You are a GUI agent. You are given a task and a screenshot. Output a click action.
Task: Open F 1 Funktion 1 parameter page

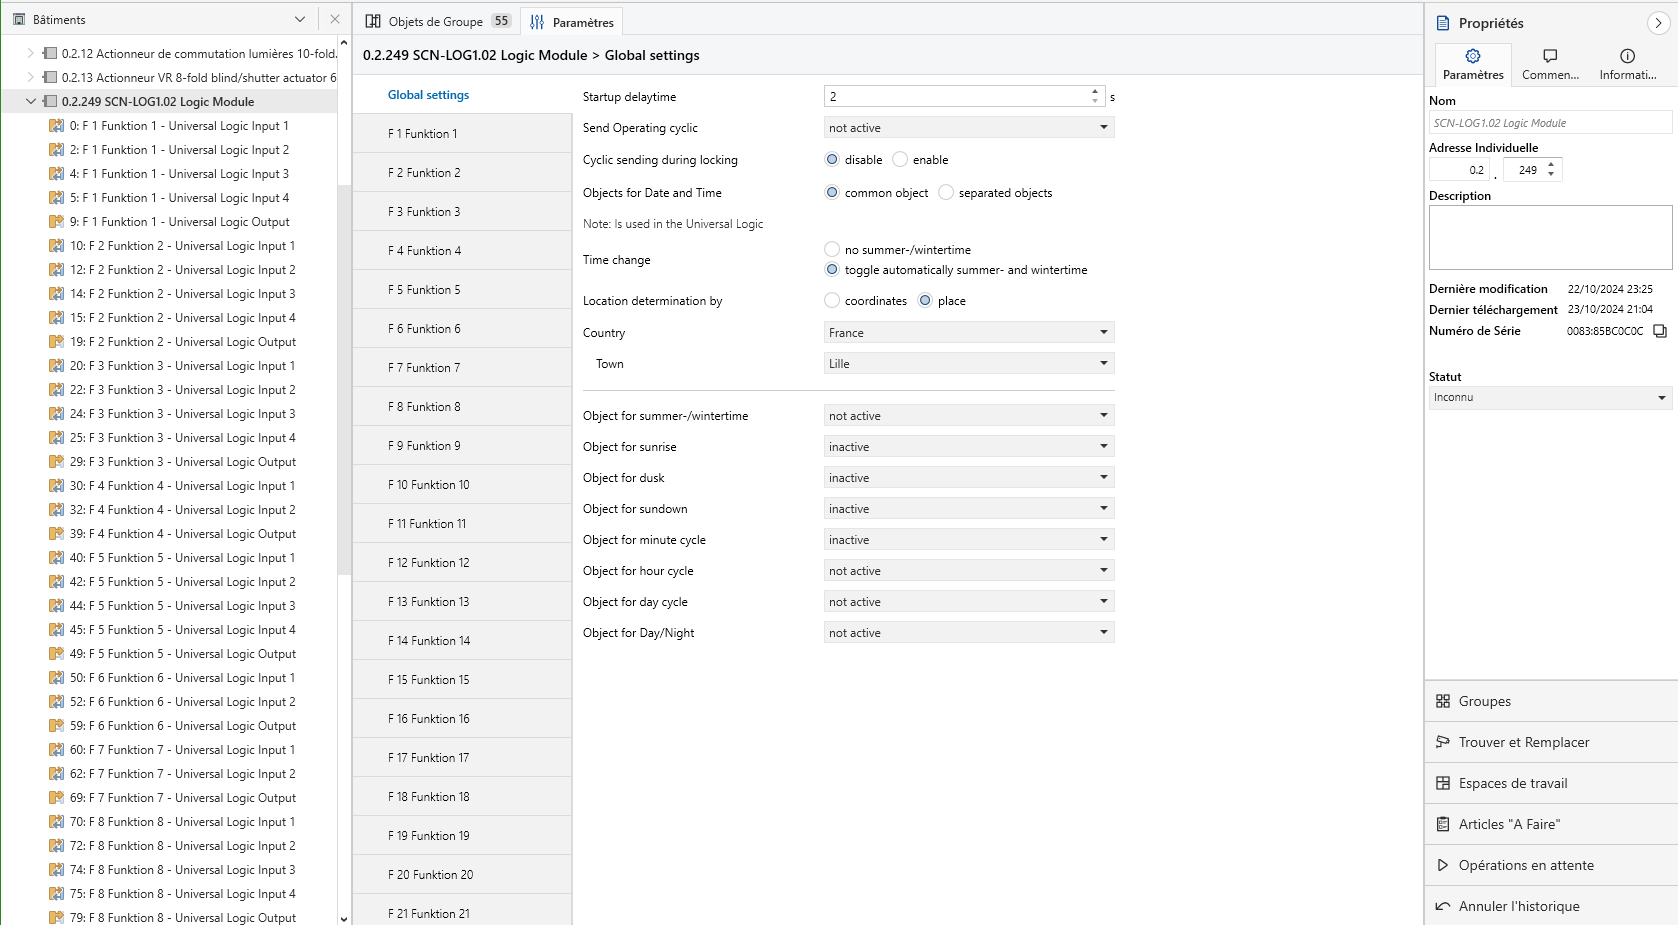tap(462, 133)
